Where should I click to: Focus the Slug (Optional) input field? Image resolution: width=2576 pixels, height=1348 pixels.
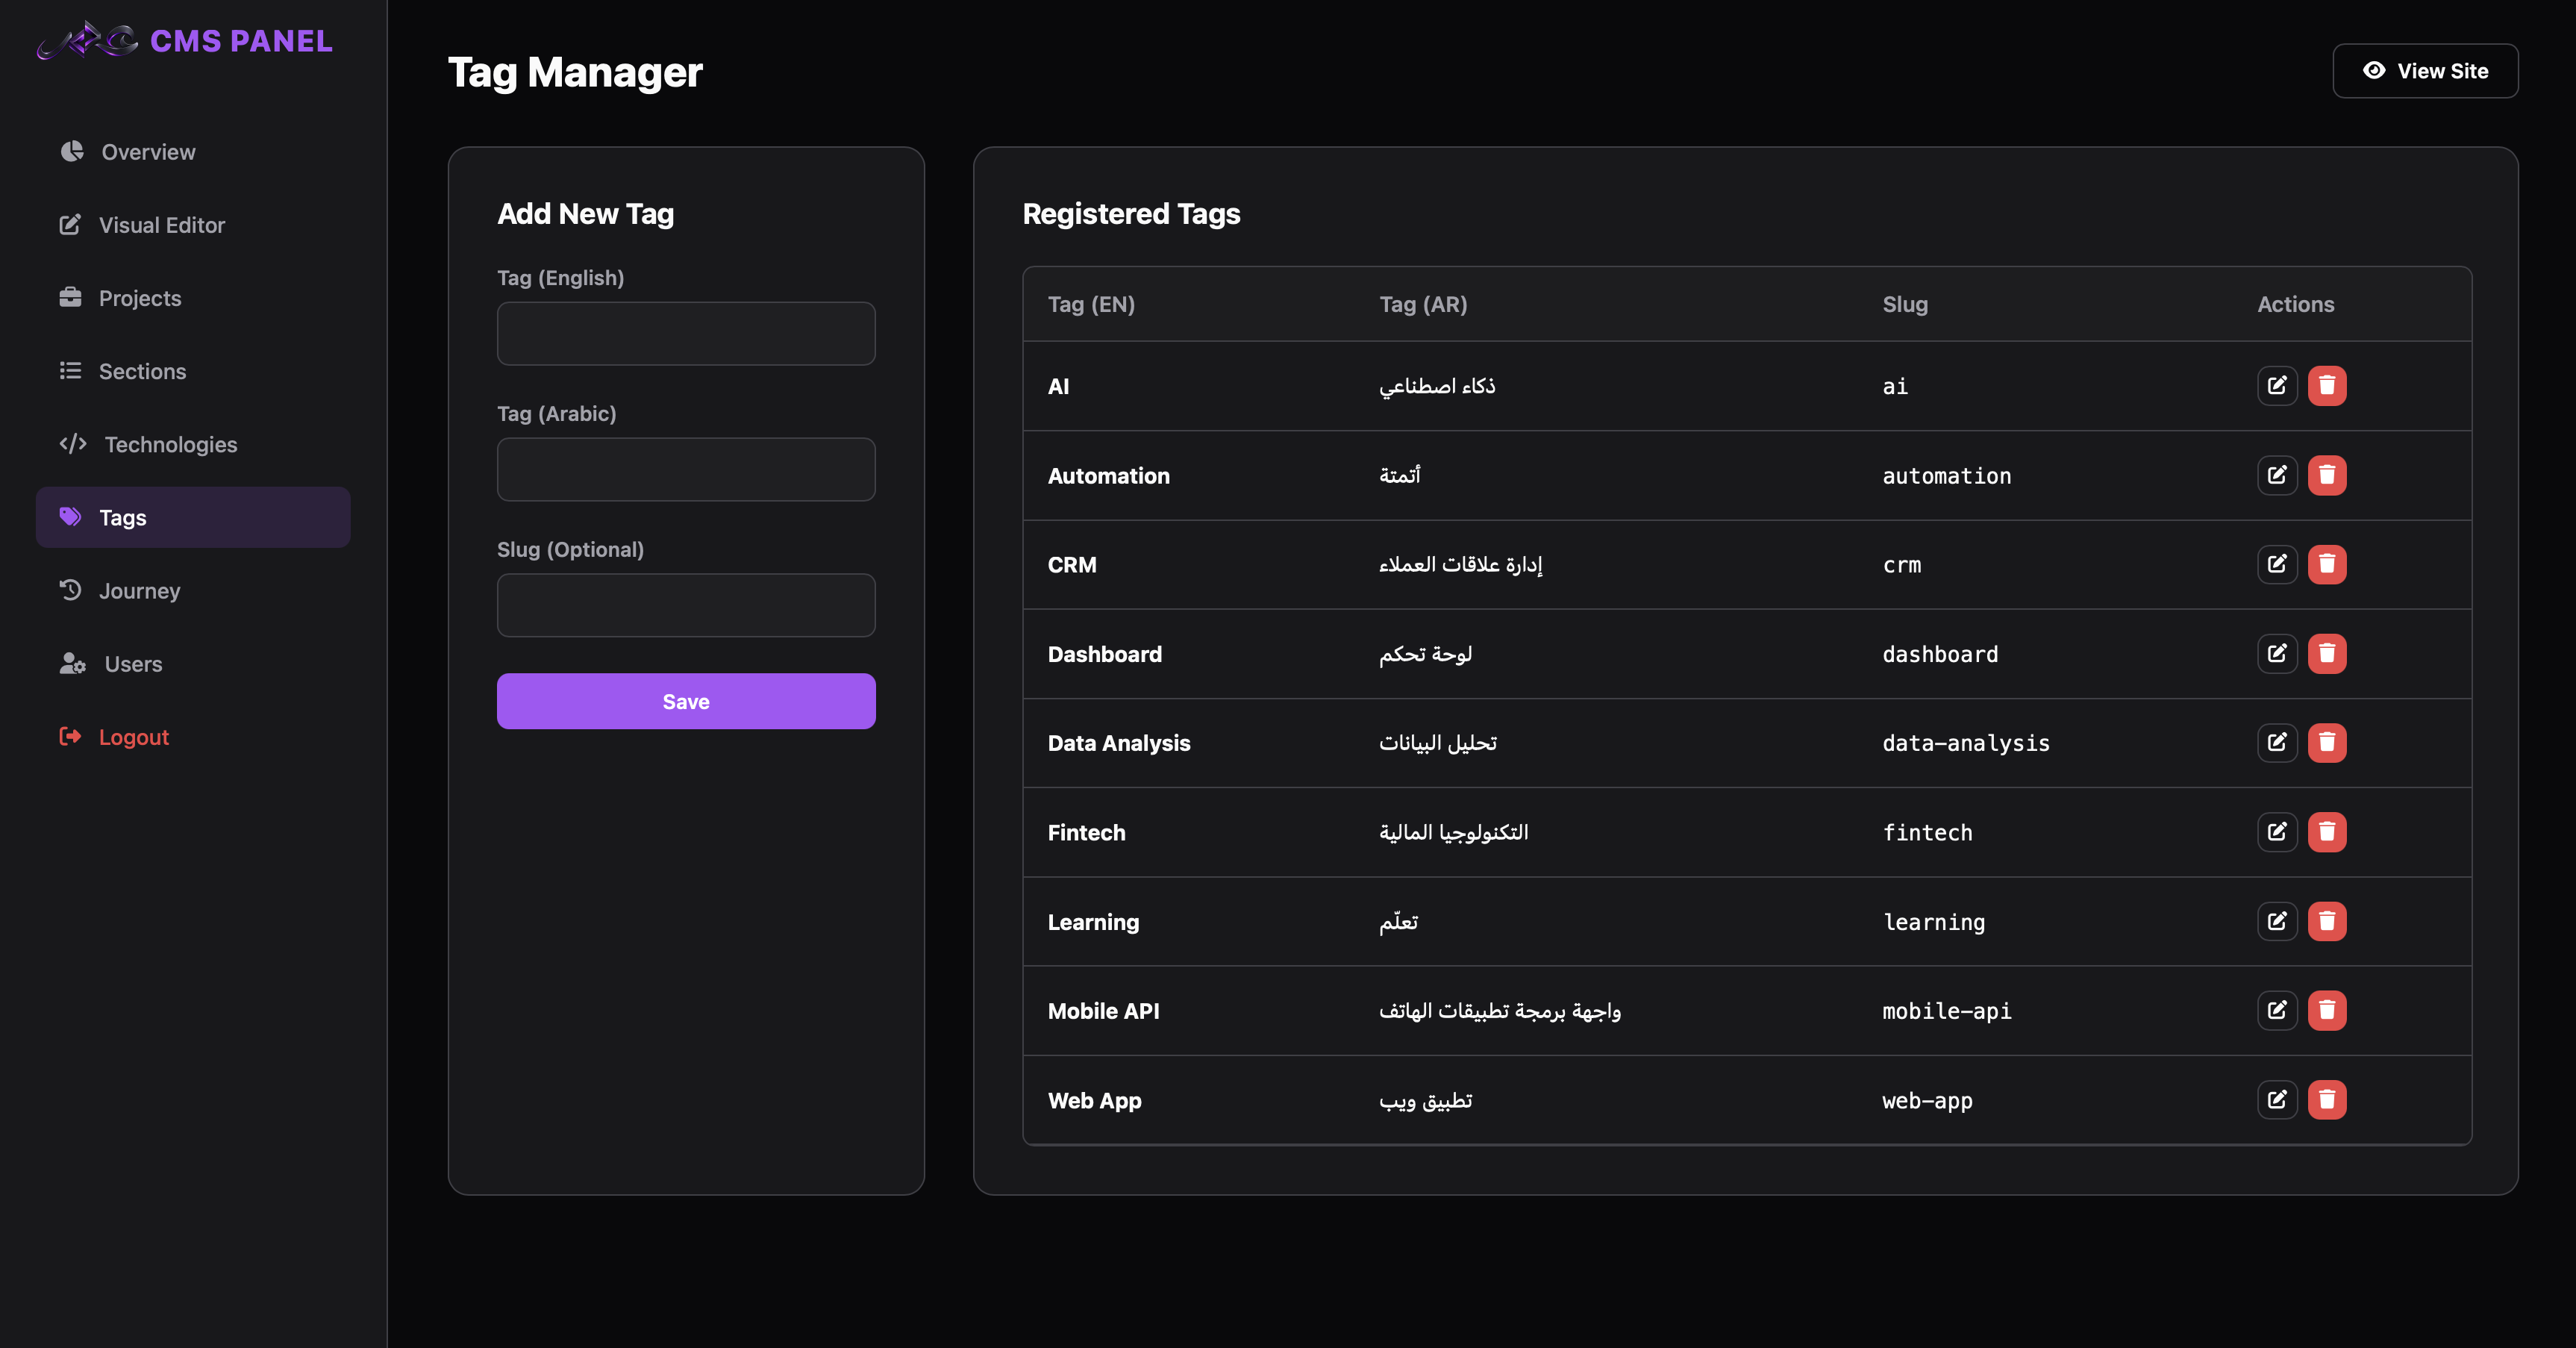tap(686, 605)
